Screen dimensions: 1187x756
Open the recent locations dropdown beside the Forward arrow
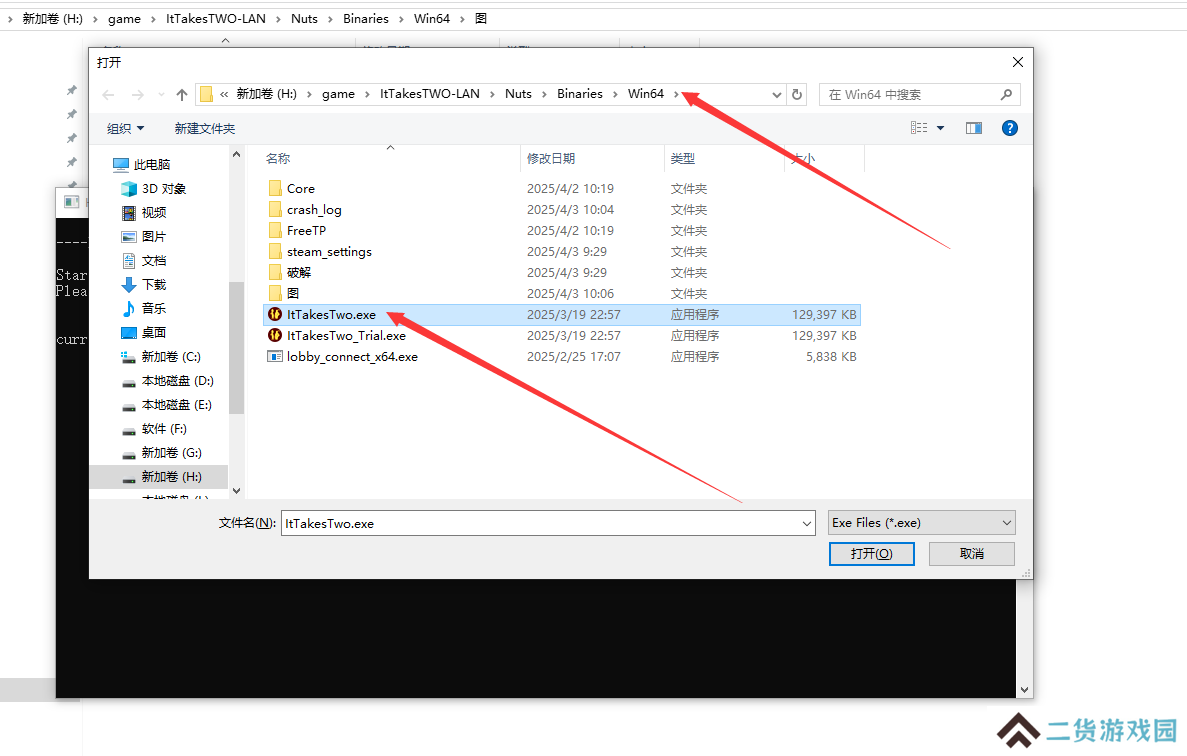pyautogui.click(x=161, y=95)
